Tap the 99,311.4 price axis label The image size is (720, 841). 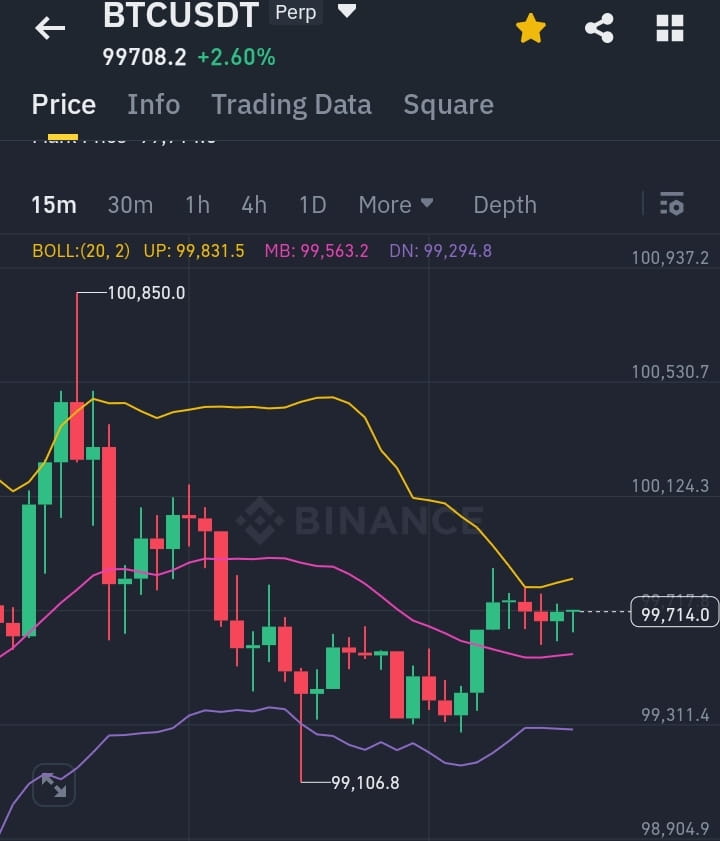tap(675, 714)
